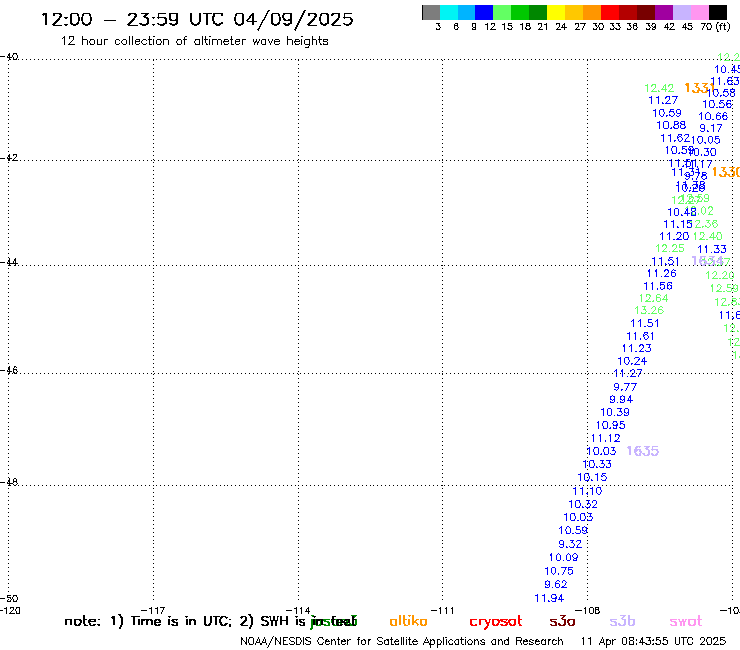Click the longitude axis label -120
Screen dimensions: 740x650
point(10,611)
